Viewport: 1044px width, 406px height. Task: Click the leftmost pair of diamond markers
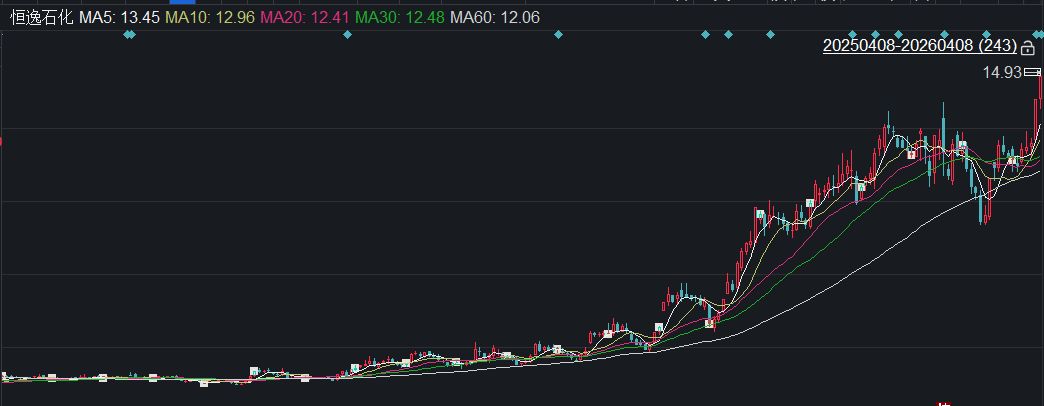pyautogui.click(x=129, y=35)
